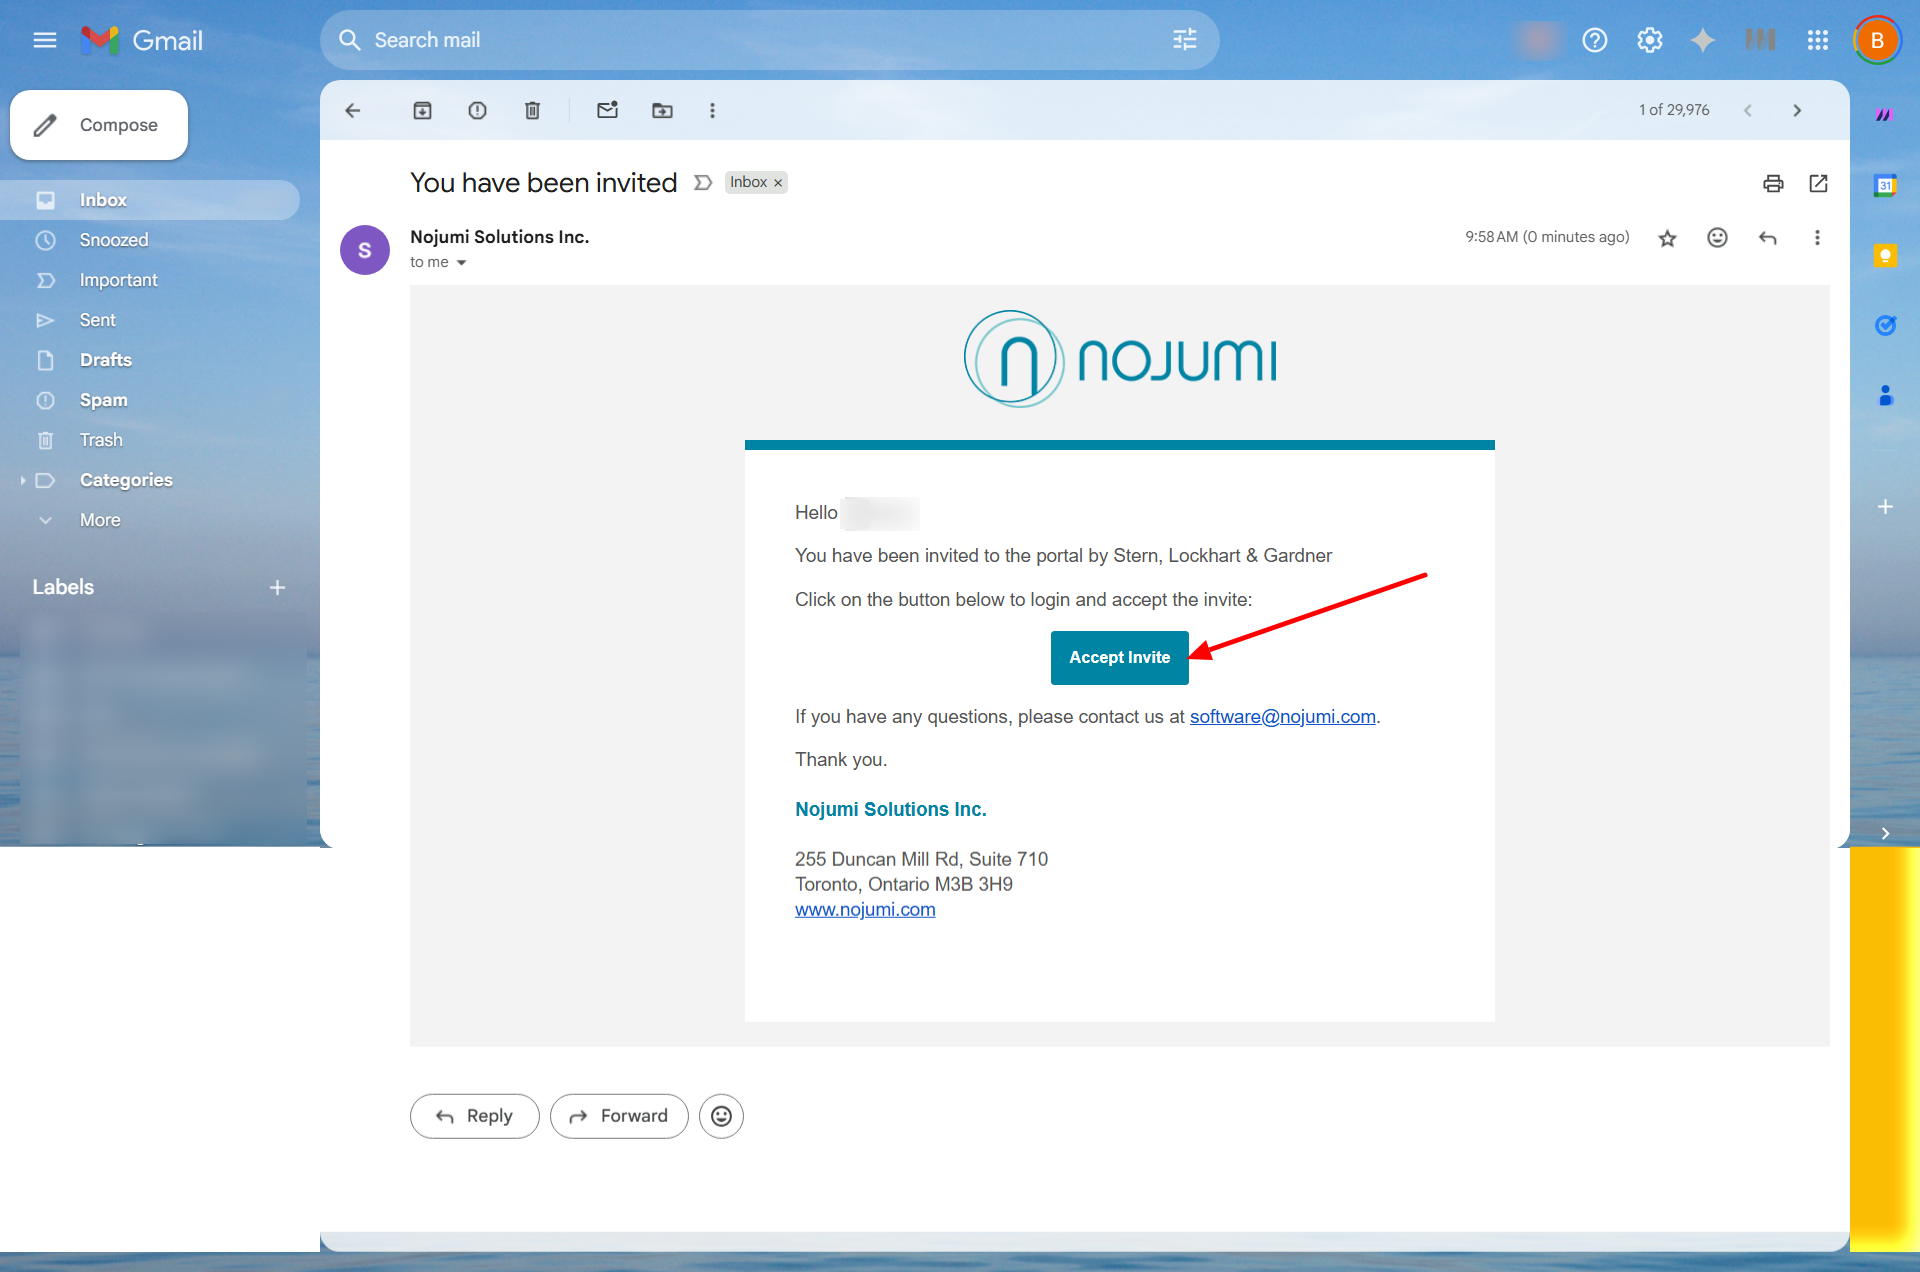Open the Google account avatar B
The image size is (1920, 1272).
[x=1877, y=40]
